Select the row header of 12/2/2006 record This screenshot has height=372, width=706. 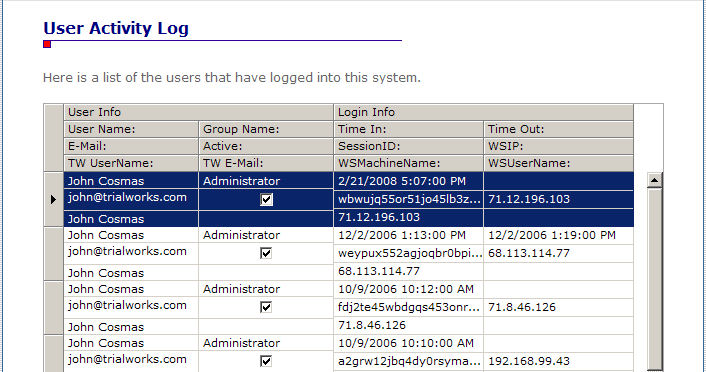pyautogui.click(x=54, y=254)
